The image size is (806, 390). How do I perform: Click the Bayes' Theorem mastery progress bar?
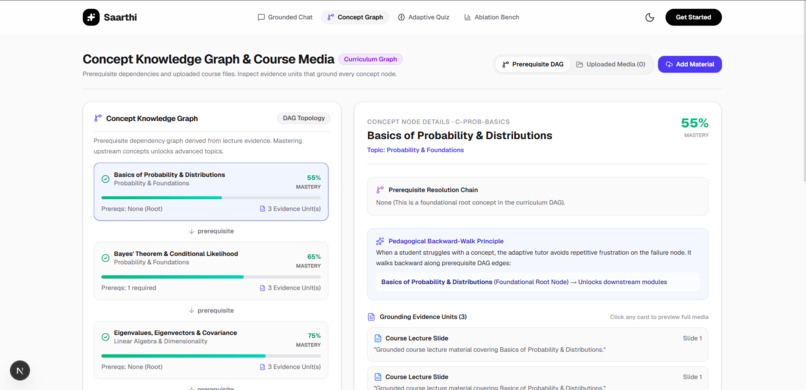211,276
